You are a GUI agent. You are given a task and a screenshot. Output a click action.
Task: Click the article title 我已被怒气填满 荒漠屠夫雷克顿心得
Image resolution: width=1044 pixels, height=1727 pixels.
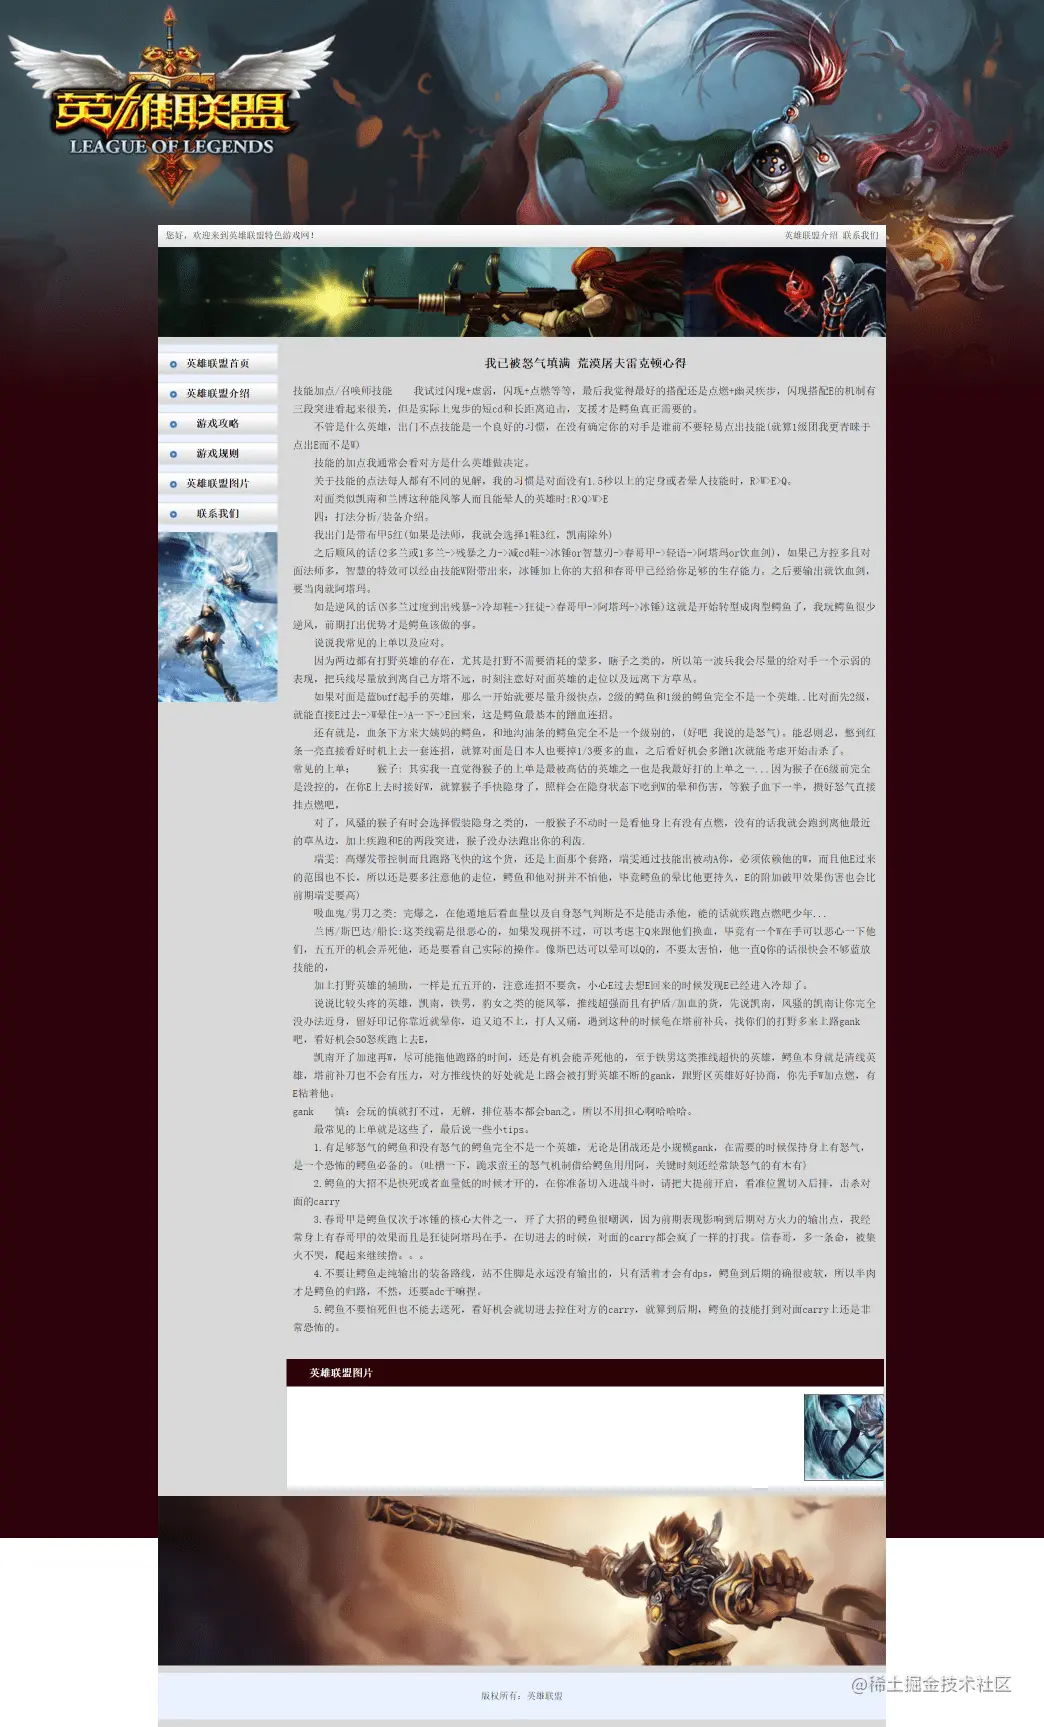(x=586, y=363)
